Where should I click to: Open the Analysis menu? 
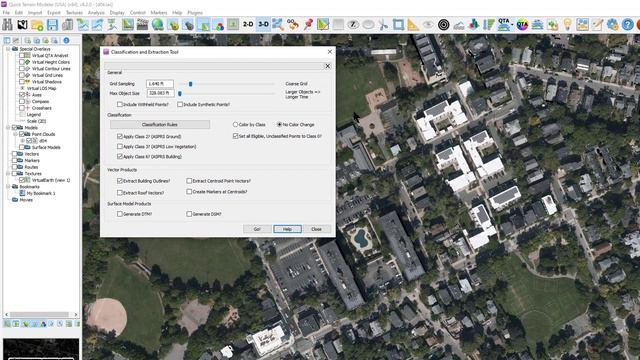pos(96,13)
